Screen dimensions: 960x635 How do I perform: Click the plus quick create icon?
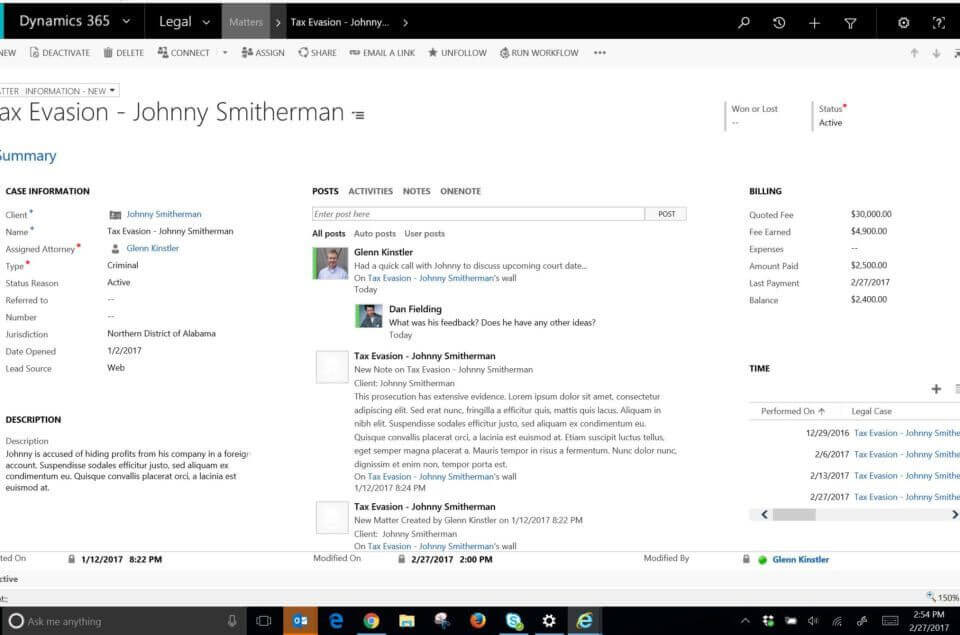814,22
